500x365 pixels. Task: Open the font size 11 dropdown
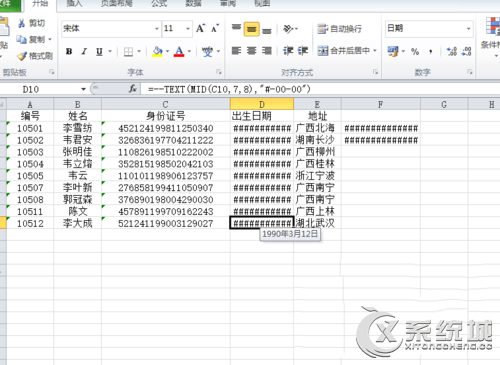tap(188, 29)
